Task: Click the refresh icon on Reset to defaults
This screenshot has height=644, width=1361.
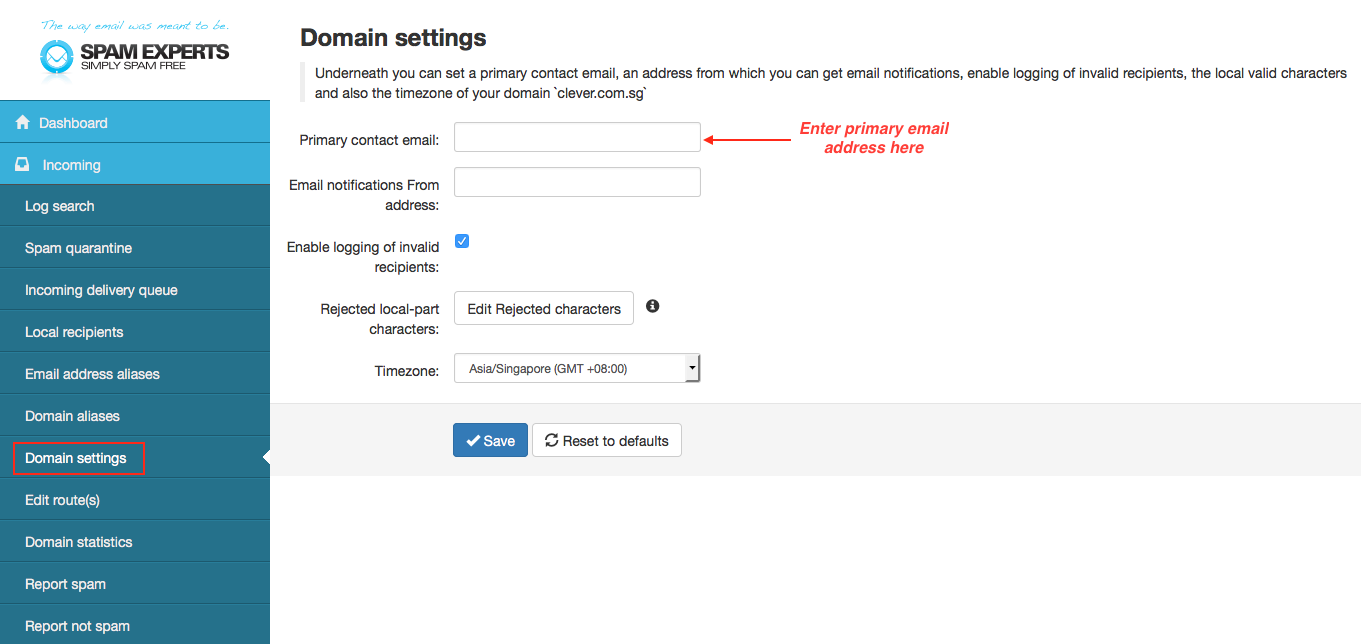Action: [551, 440]
